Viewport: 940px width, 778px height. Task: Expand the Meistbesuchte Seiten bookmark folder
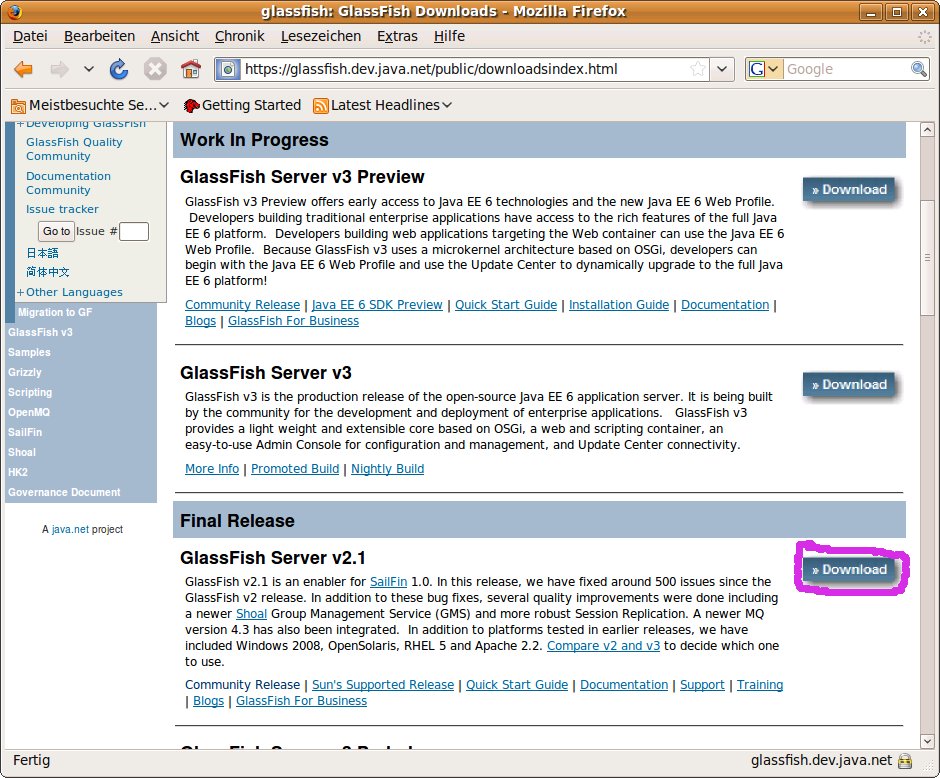point(88,105)
